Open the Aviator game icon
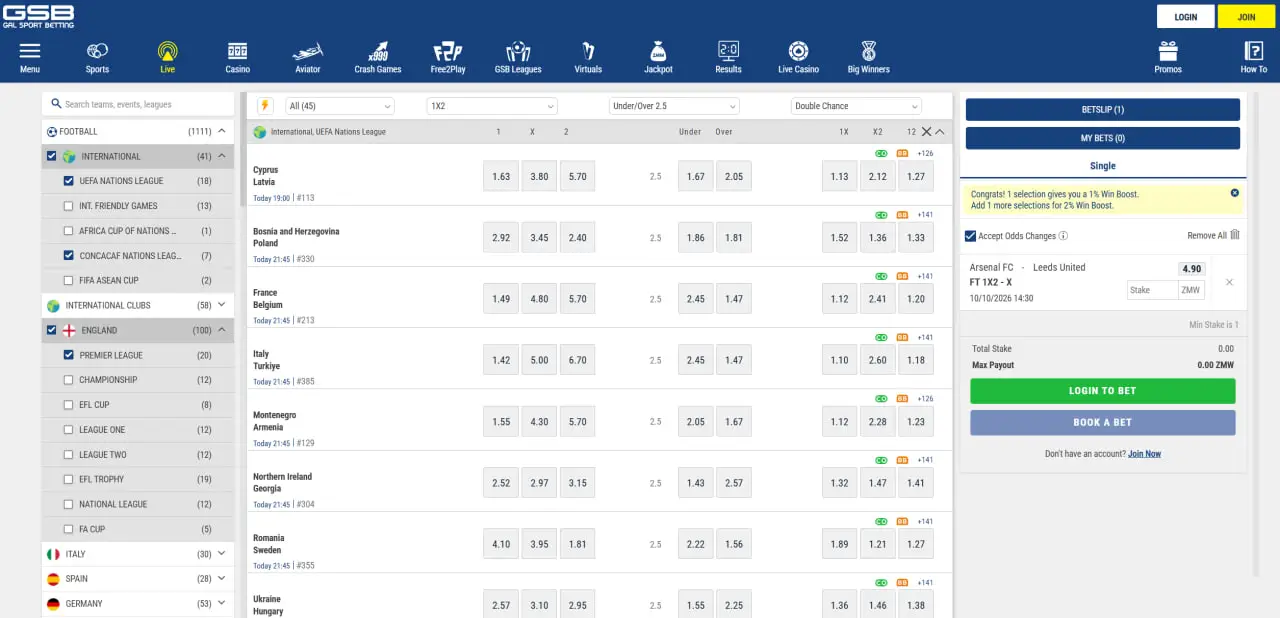 tap(308, 51)
